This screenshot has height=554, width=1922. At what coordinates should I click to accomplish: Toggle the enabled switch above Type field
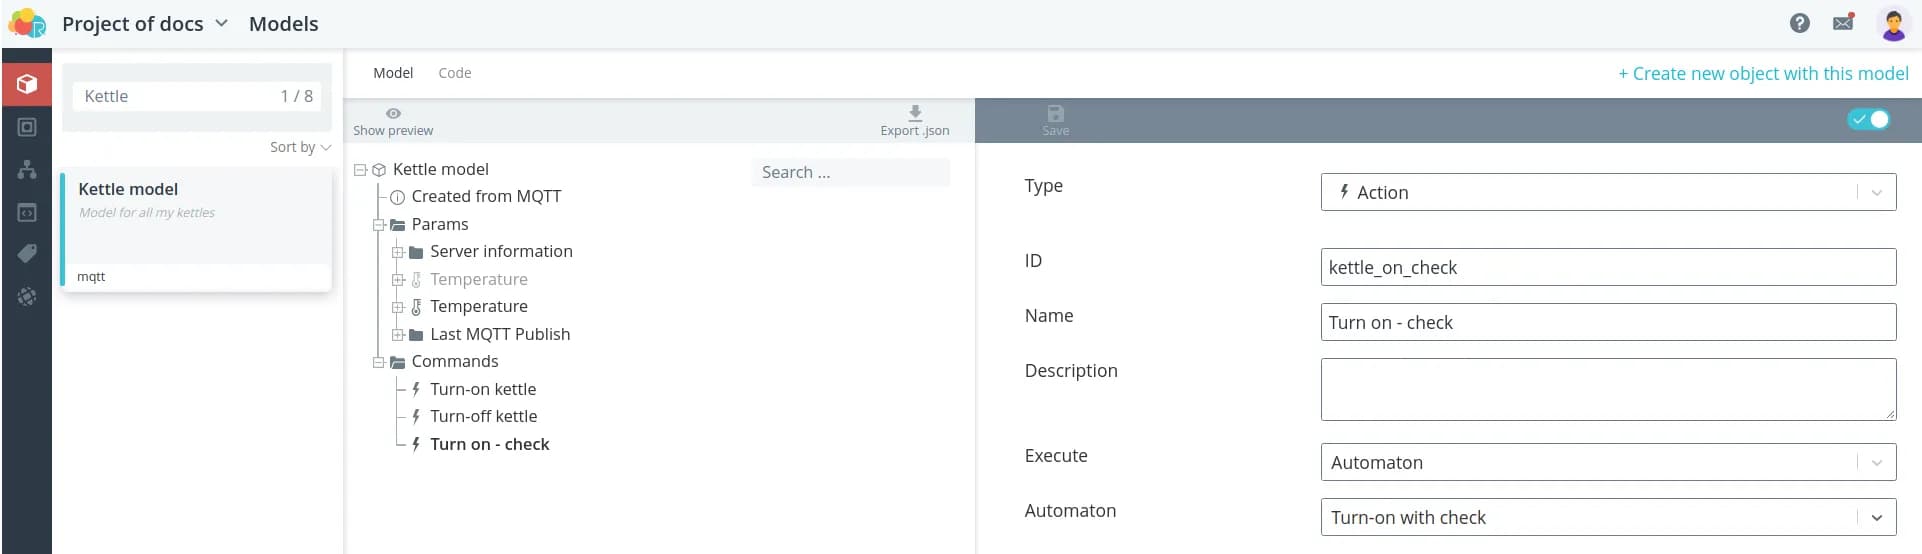point(1868,120)
